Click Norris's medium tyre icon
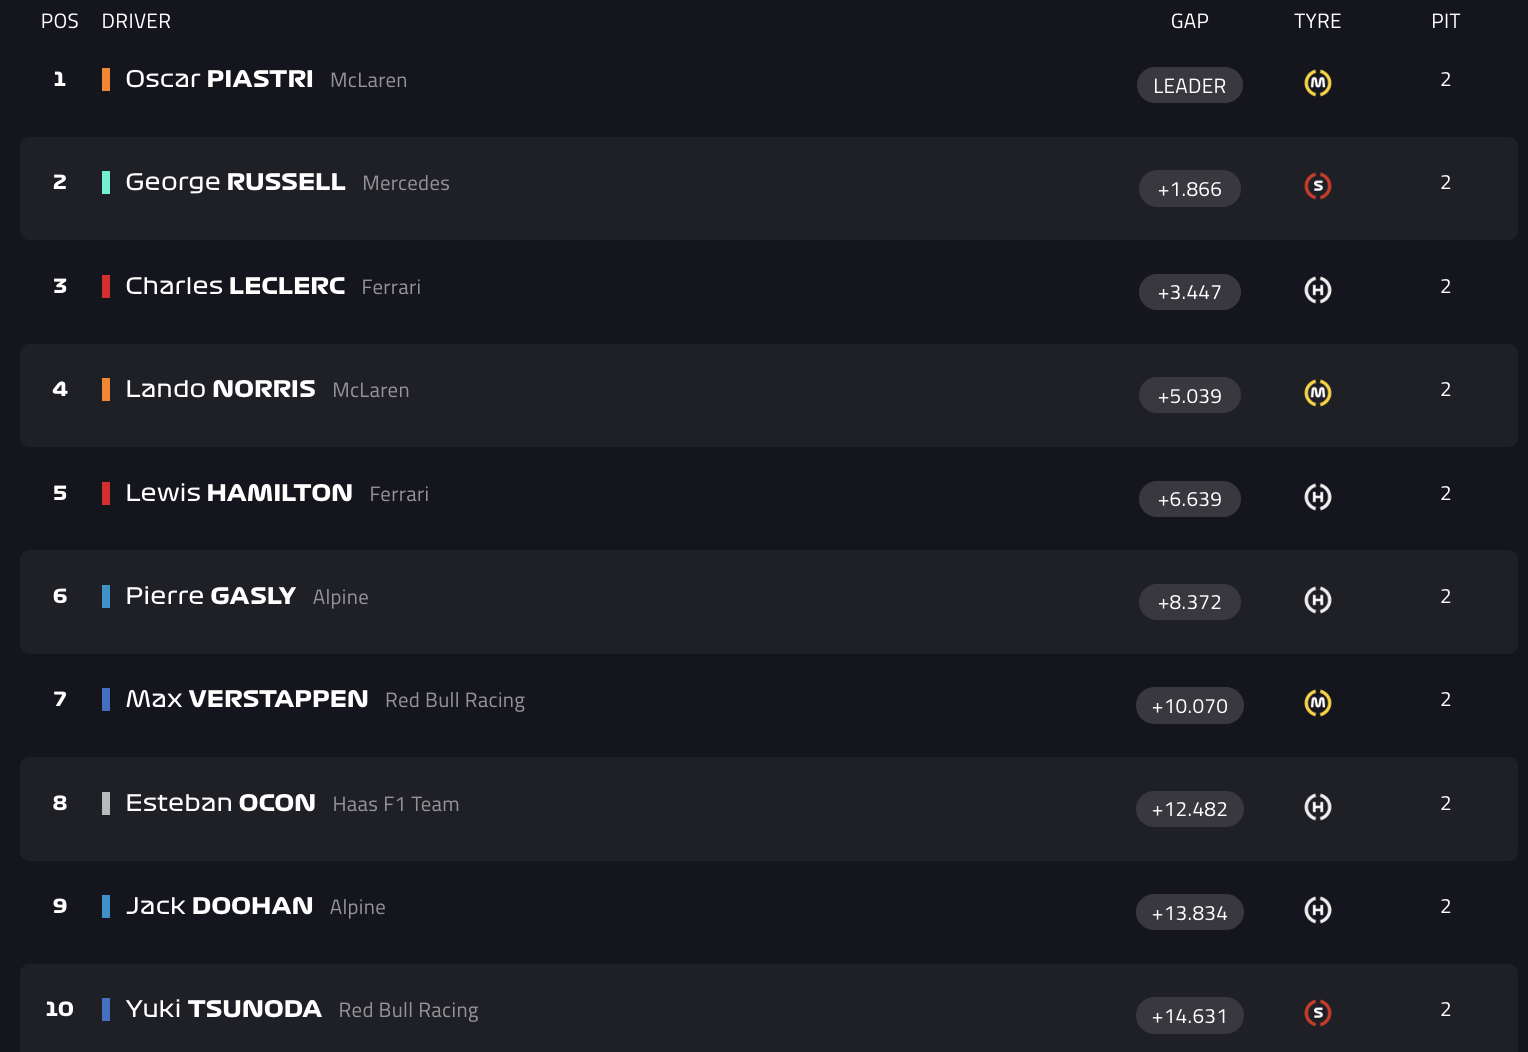This screenshot has width=1528, height=1052. point(1318,393)
